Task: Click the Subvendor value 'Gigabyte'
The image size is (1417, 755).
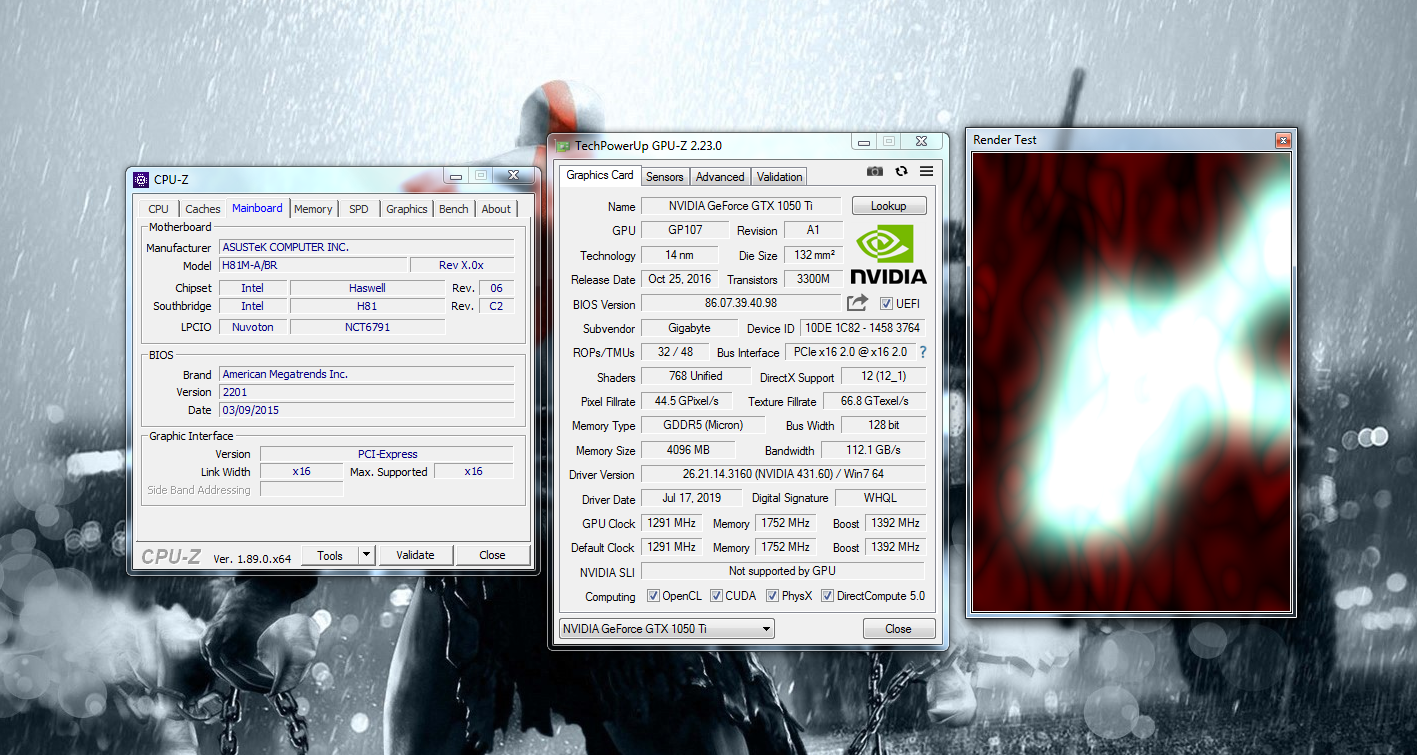Action: pyautogui.click(x=690, y=328)
